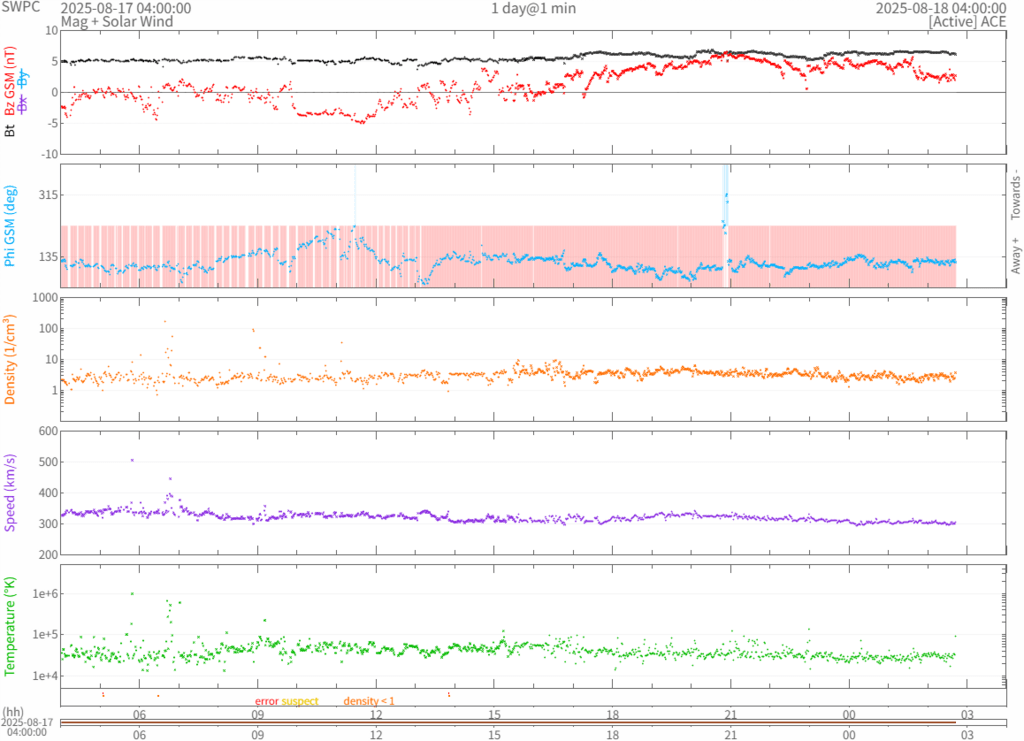Click the red 'error' legend label
The height and width of the screenshot is (741, 1024).
tap(266, 701)
